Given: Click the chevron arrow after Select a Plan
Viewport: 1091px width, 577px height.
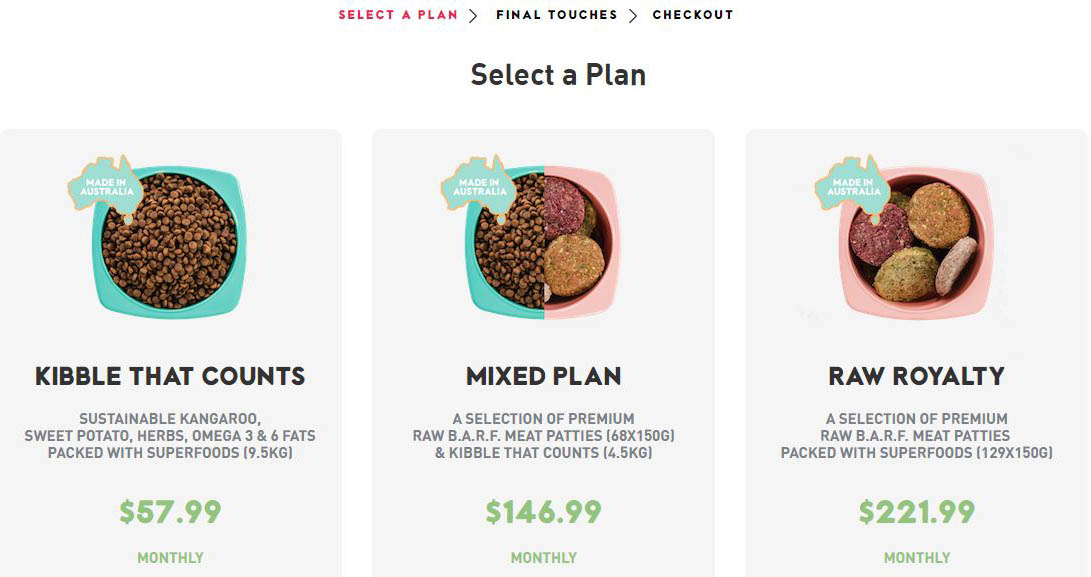Looking at the screenshot, I should pyautogui.click(x=473, y=15).
